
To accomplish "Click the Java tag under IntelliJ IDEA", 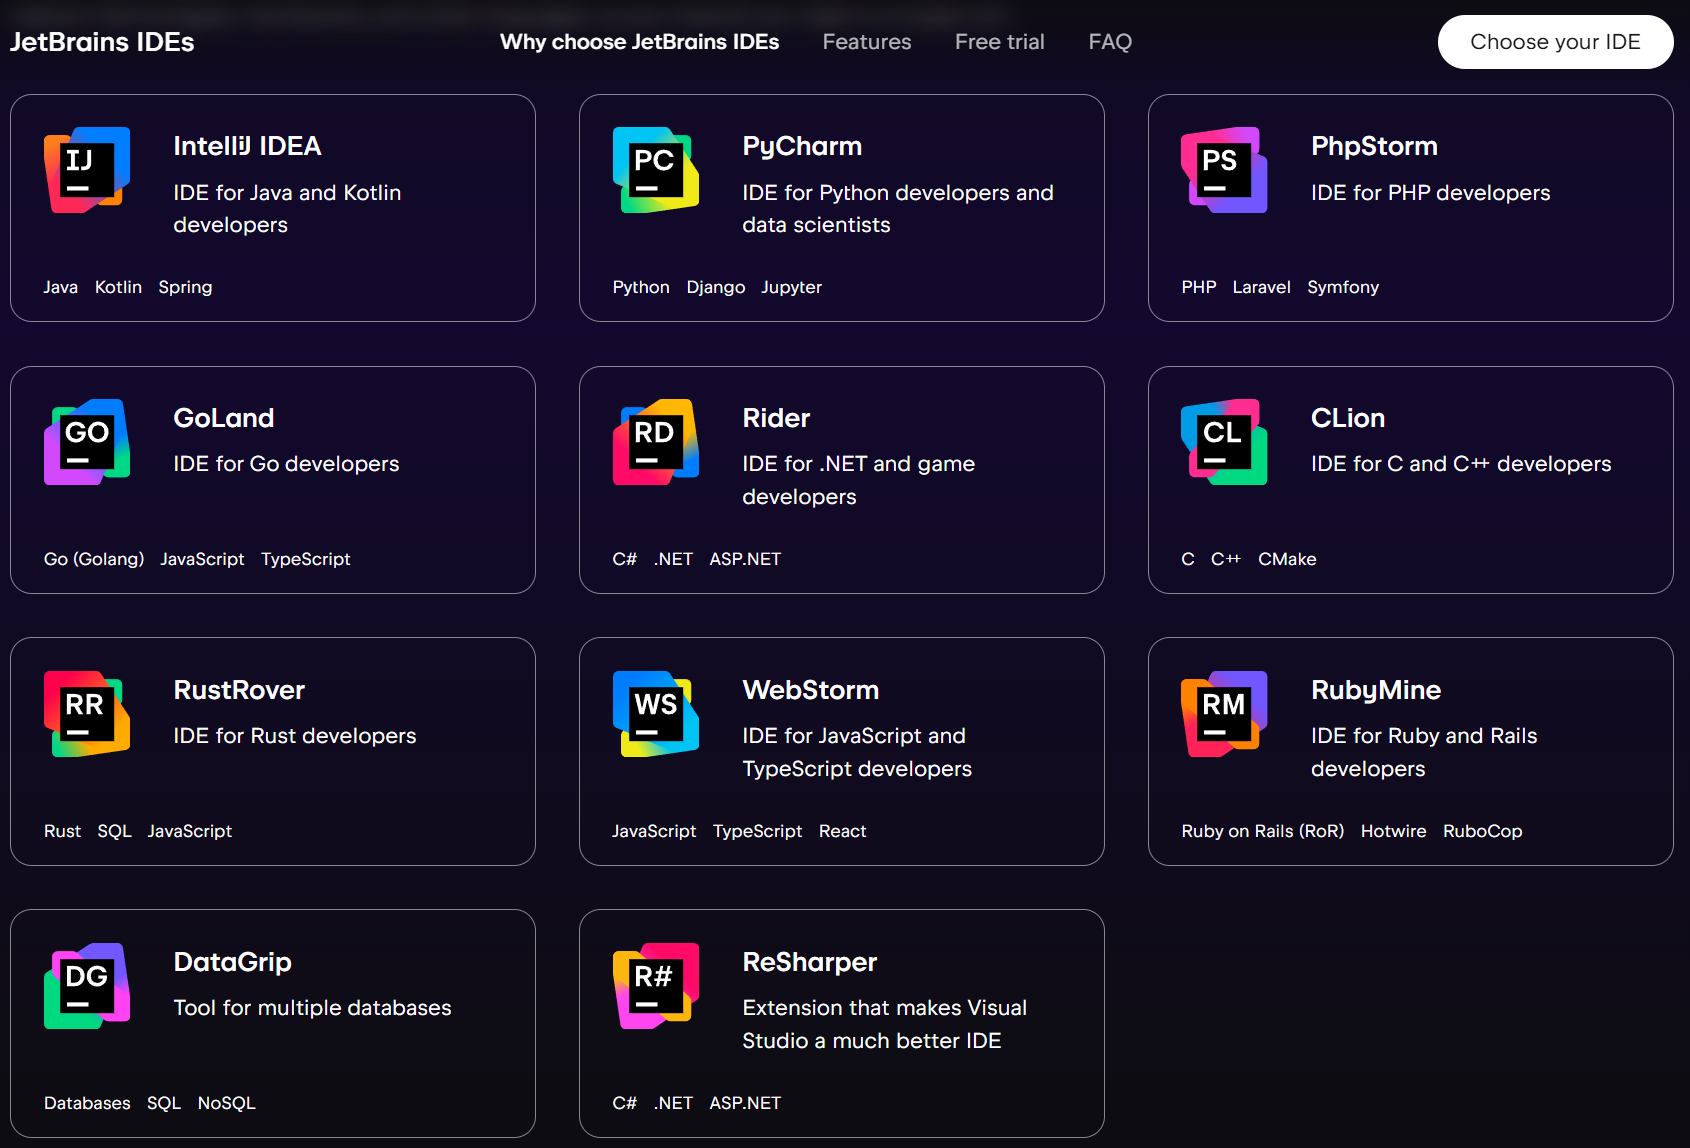I will pos(61,287).
